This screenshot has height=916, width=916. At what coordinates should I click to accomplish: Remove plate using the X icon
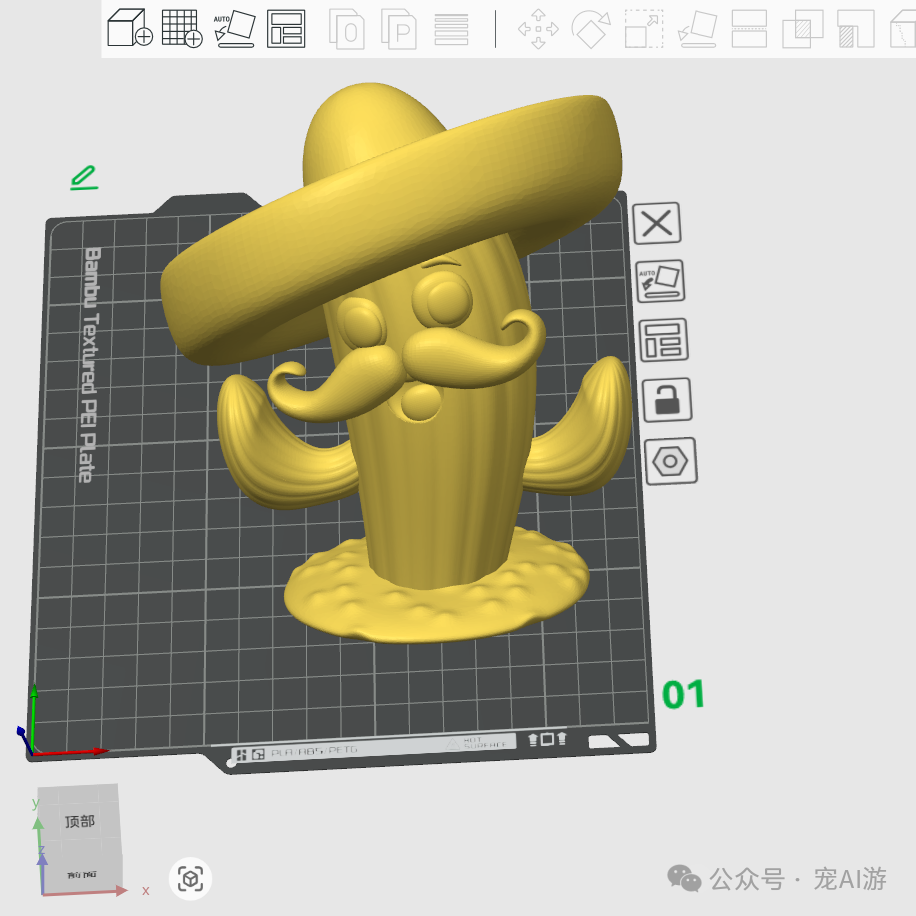coord(657,223)
